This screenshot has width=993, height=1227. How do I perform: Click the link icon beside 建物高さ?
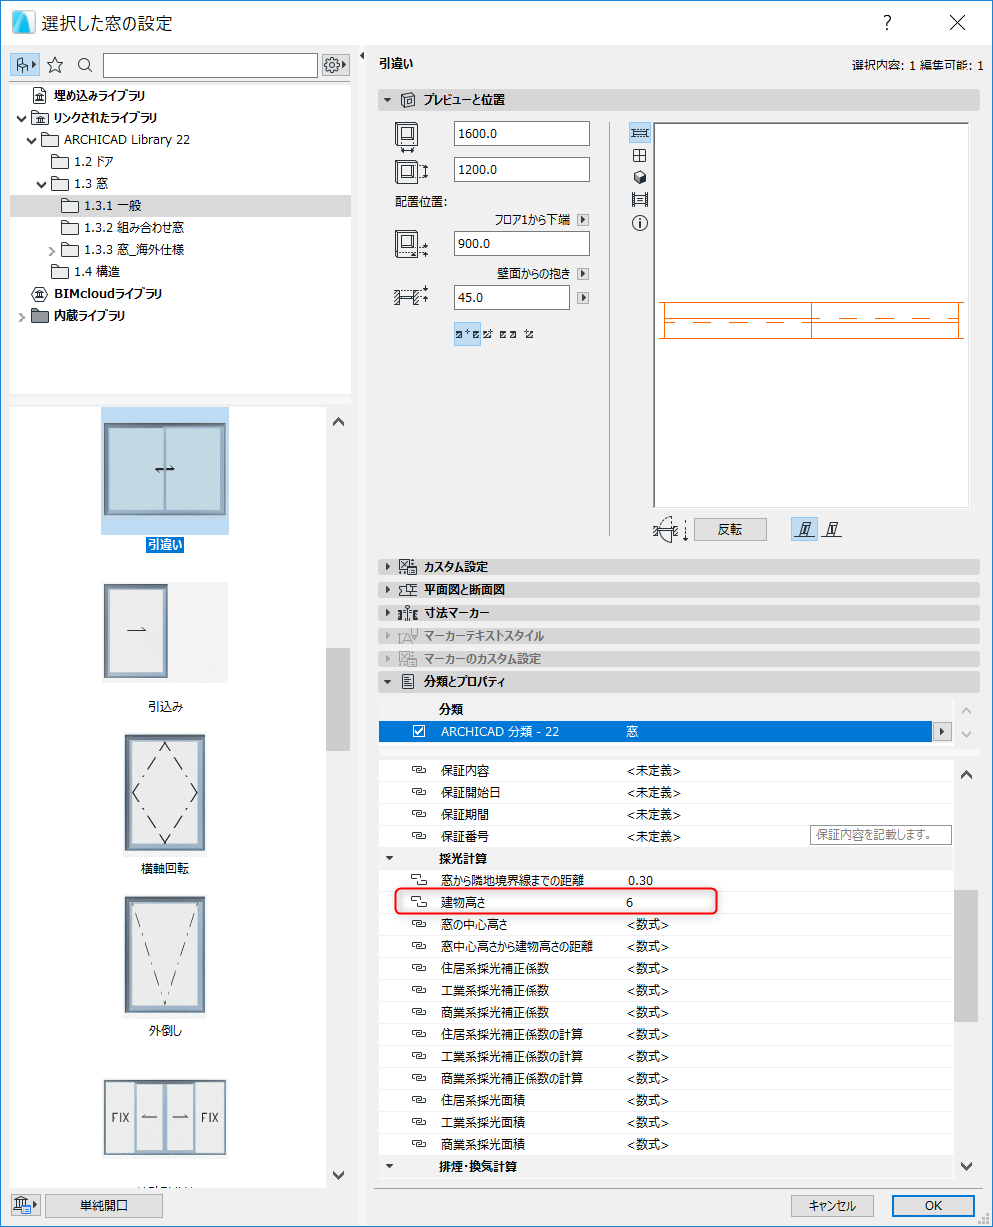[419, 903]
